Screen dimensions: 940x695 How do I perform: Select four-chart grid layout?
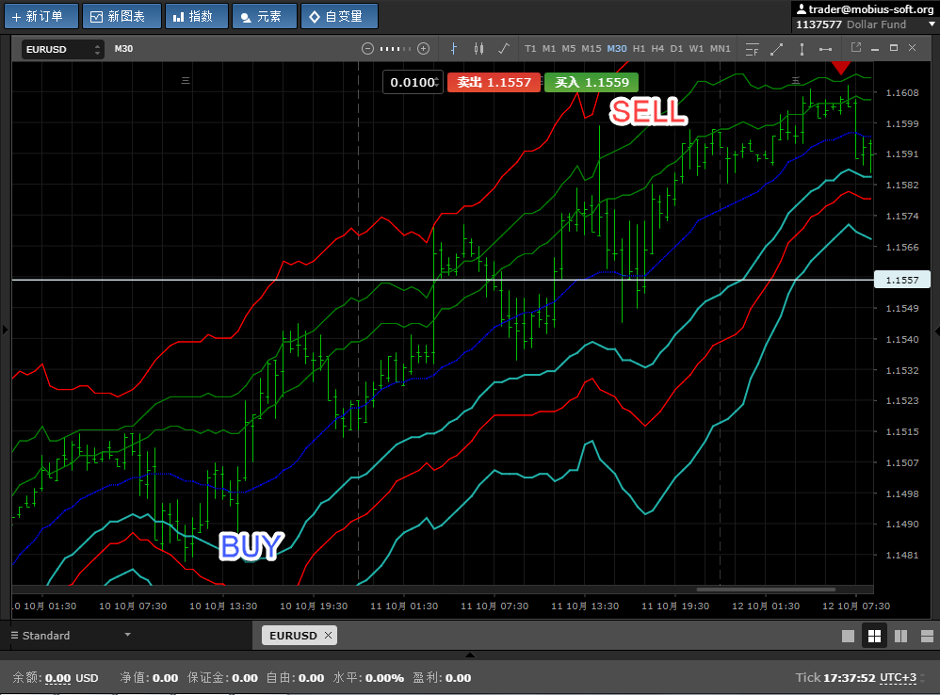[874, 636]
